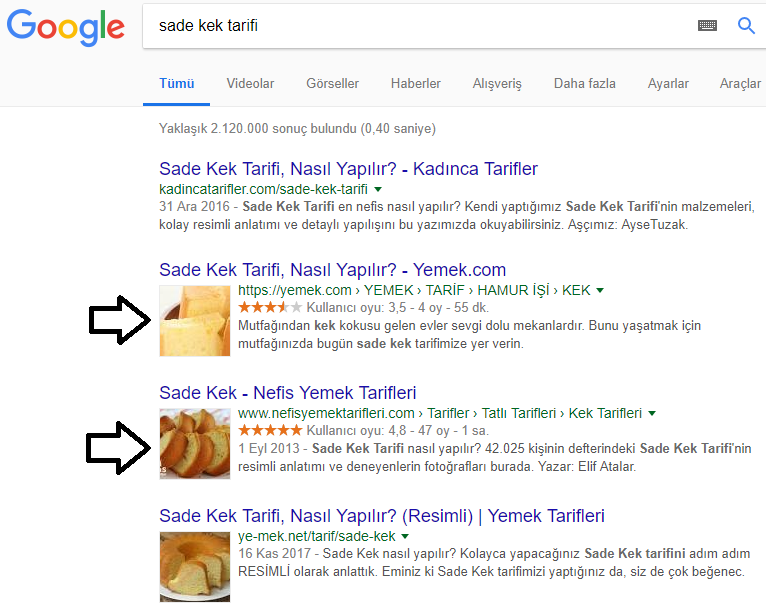Open the Daha fazla menu

coord(584,84)
